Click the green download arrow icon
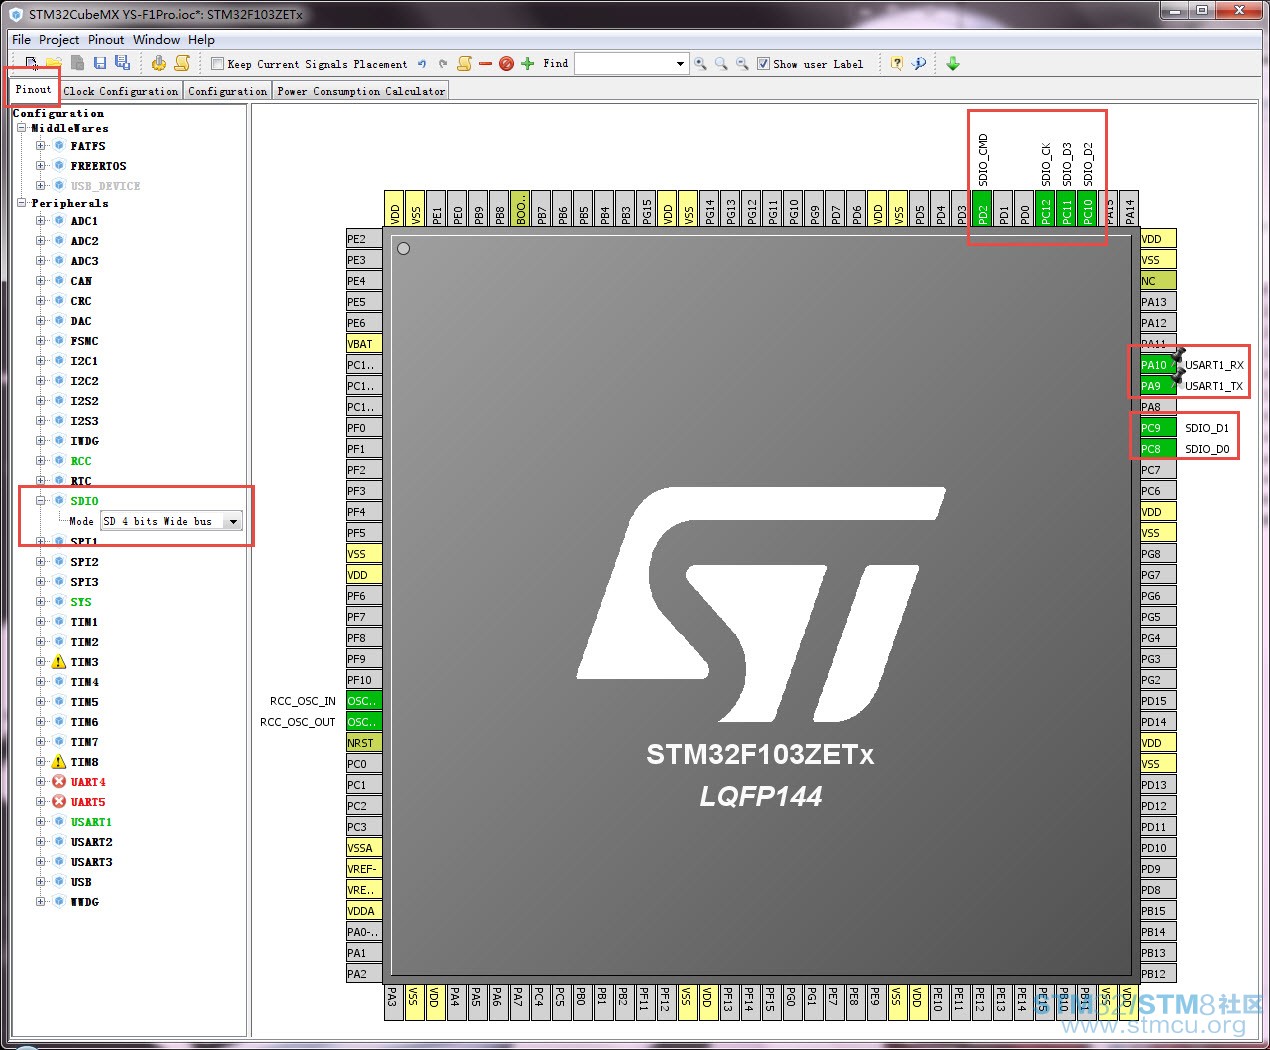 click(x=953, y=63)
